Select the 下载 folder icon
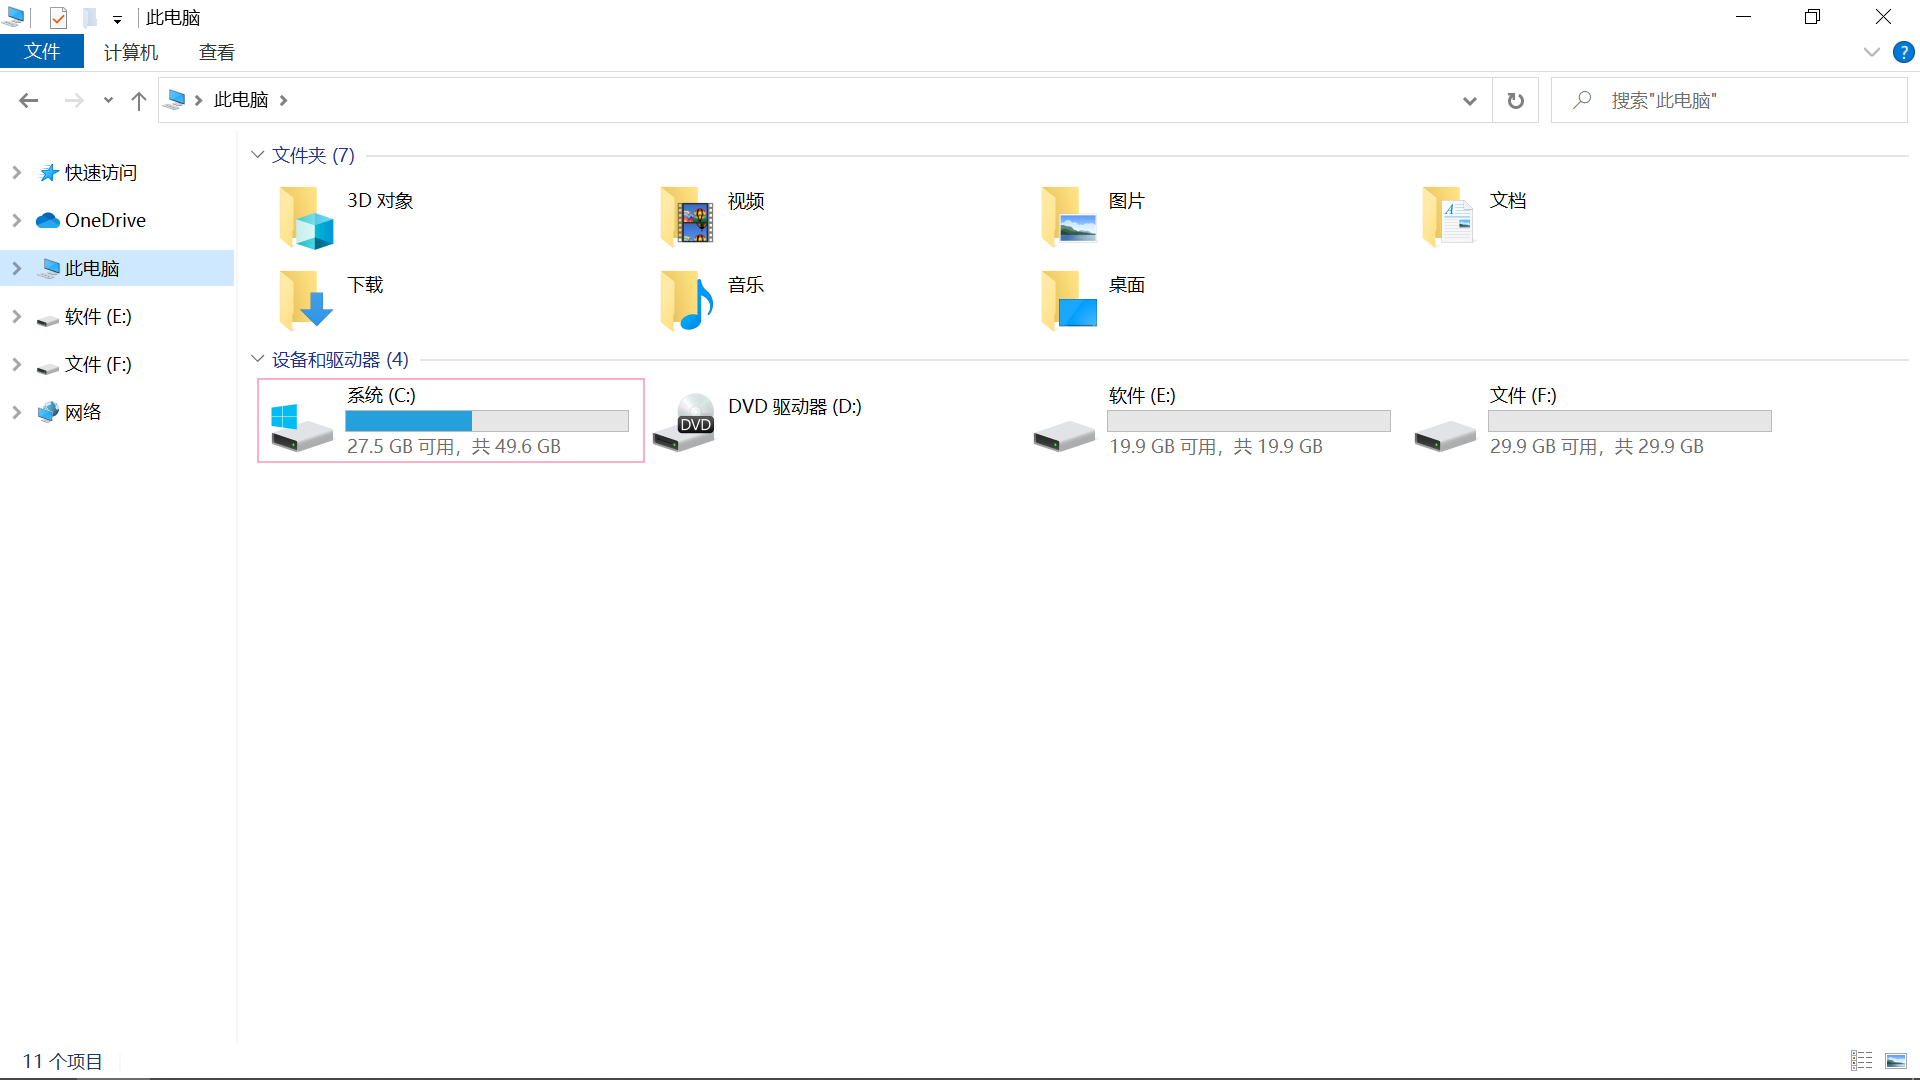Viewport: 1920px width, 1080px height. click(x=305, y=301)
